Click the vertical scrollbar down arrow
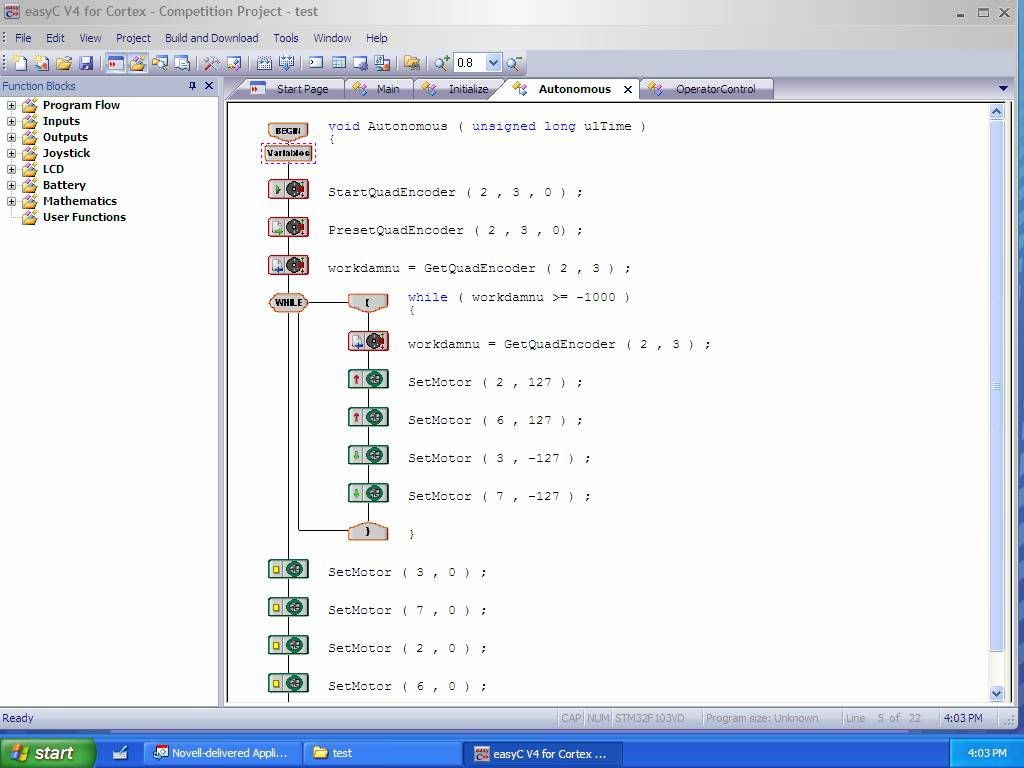 point(996,693)
